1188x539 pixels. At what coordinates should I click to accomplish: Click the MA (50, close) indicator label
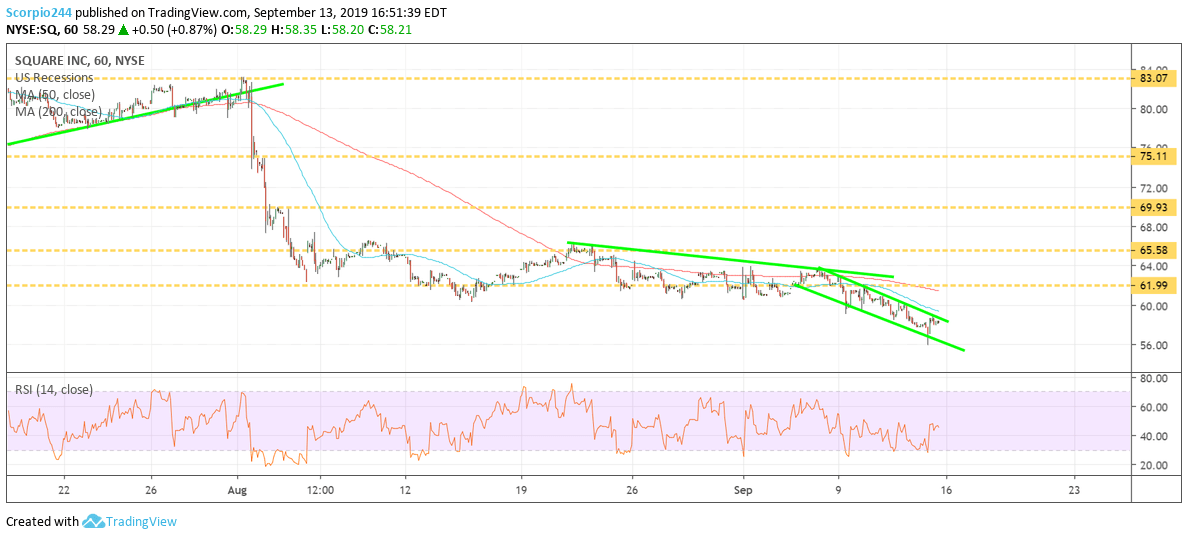point(55,95)
